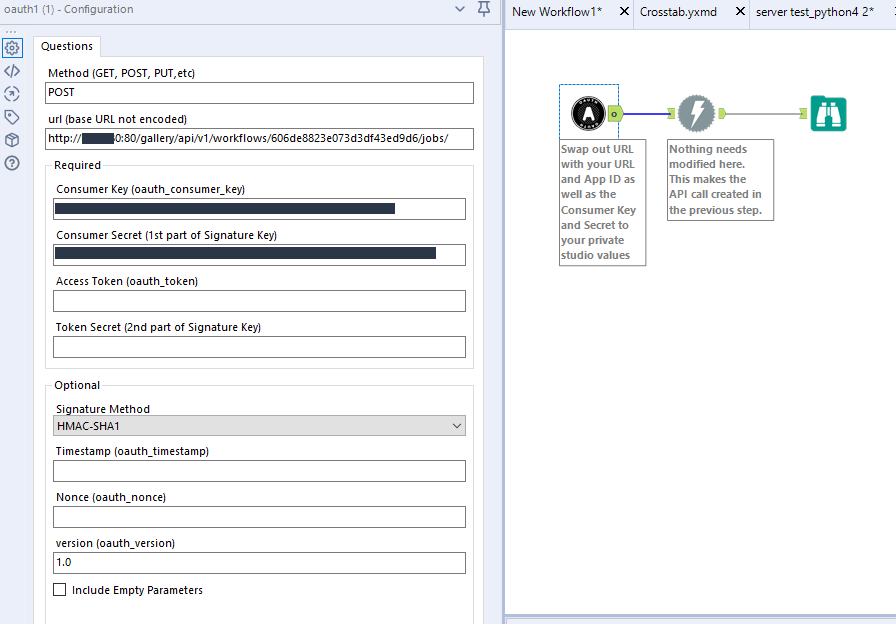Screen dimensions: 896x624
Task: Click the circular arrow icon in the sidebar
Action: pyautogui.click(x=12, y=93)
